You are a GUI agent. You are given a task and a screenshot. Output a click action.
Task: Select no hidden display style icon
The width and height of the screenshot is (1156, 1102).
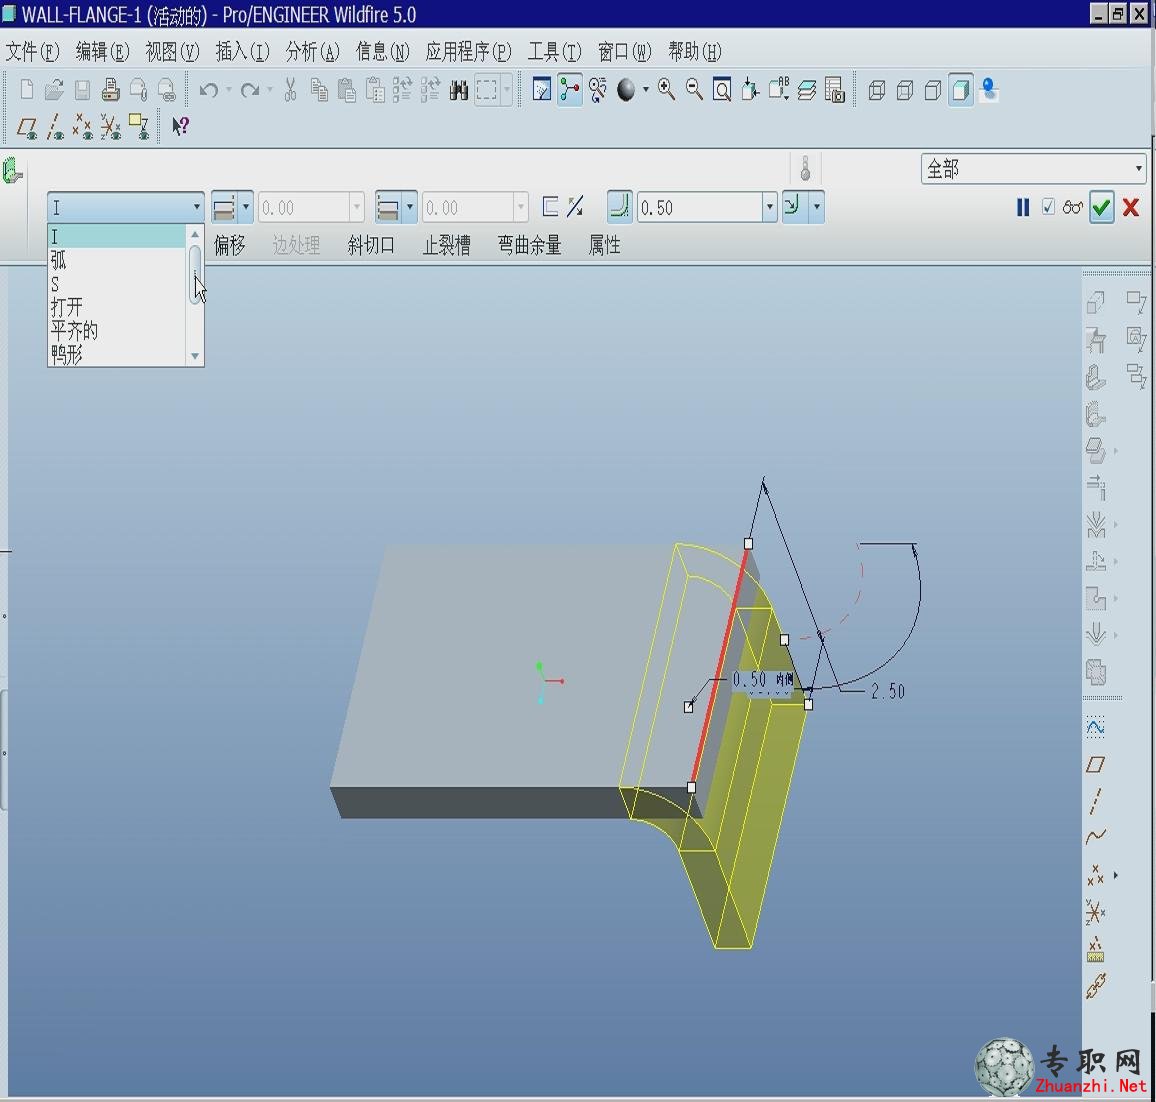pos(933,91)
